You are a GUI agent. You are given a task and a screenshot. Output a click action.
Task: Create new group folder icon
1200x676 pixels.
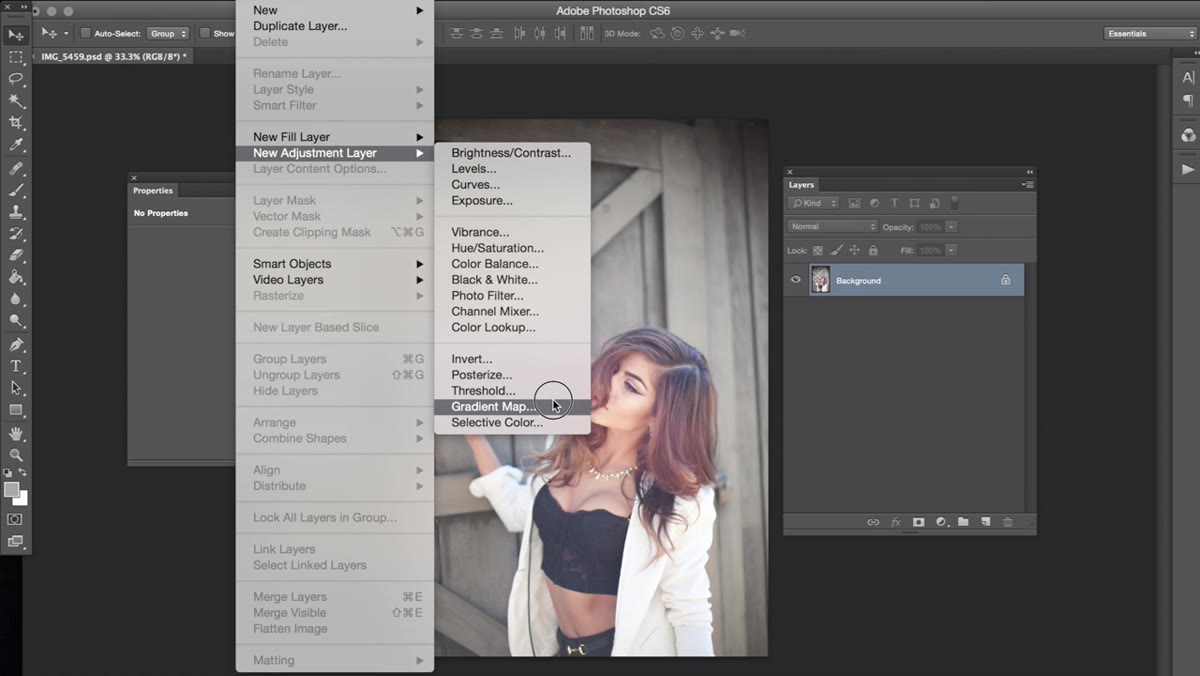(963, 522)
